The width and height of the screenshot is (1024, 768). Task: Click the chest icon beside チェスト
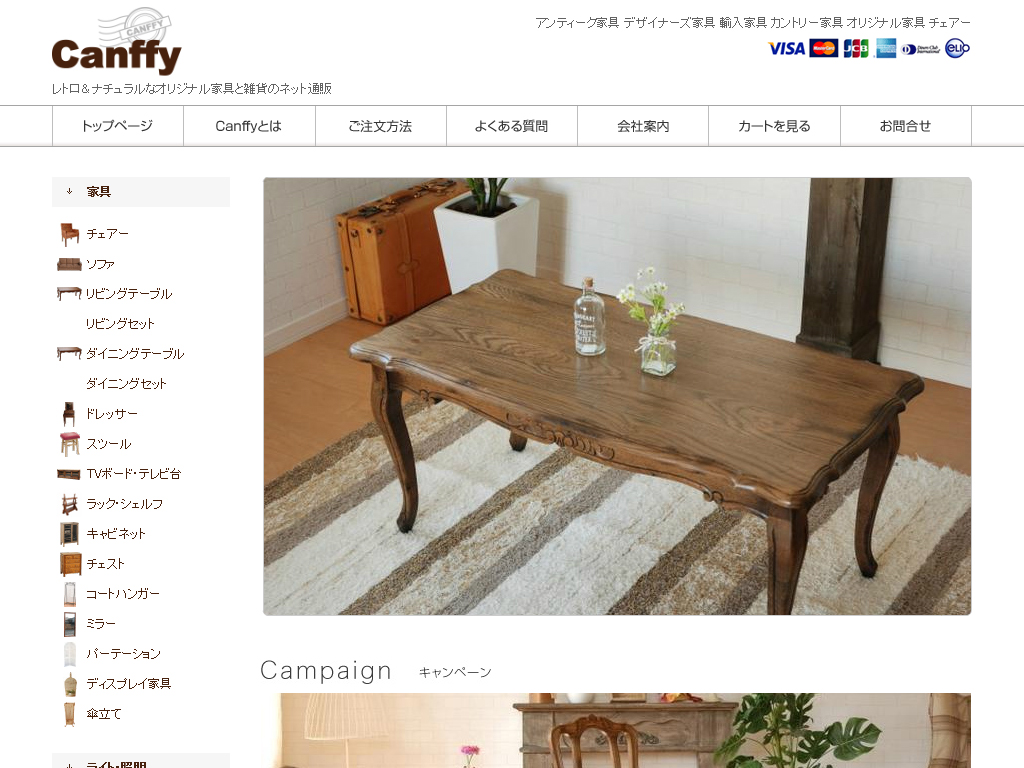pyautogui.click(x=71, y=564)
